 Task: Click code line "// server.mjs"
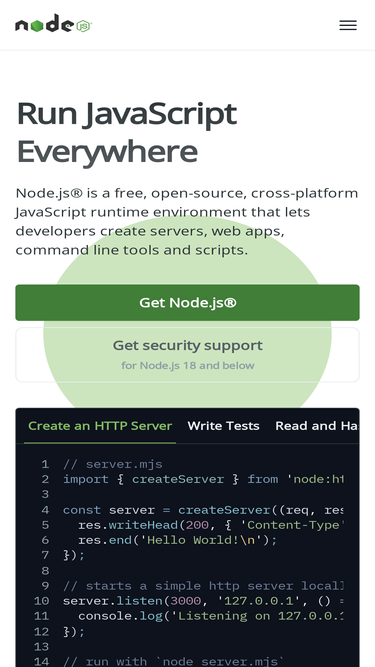point(113,464)
